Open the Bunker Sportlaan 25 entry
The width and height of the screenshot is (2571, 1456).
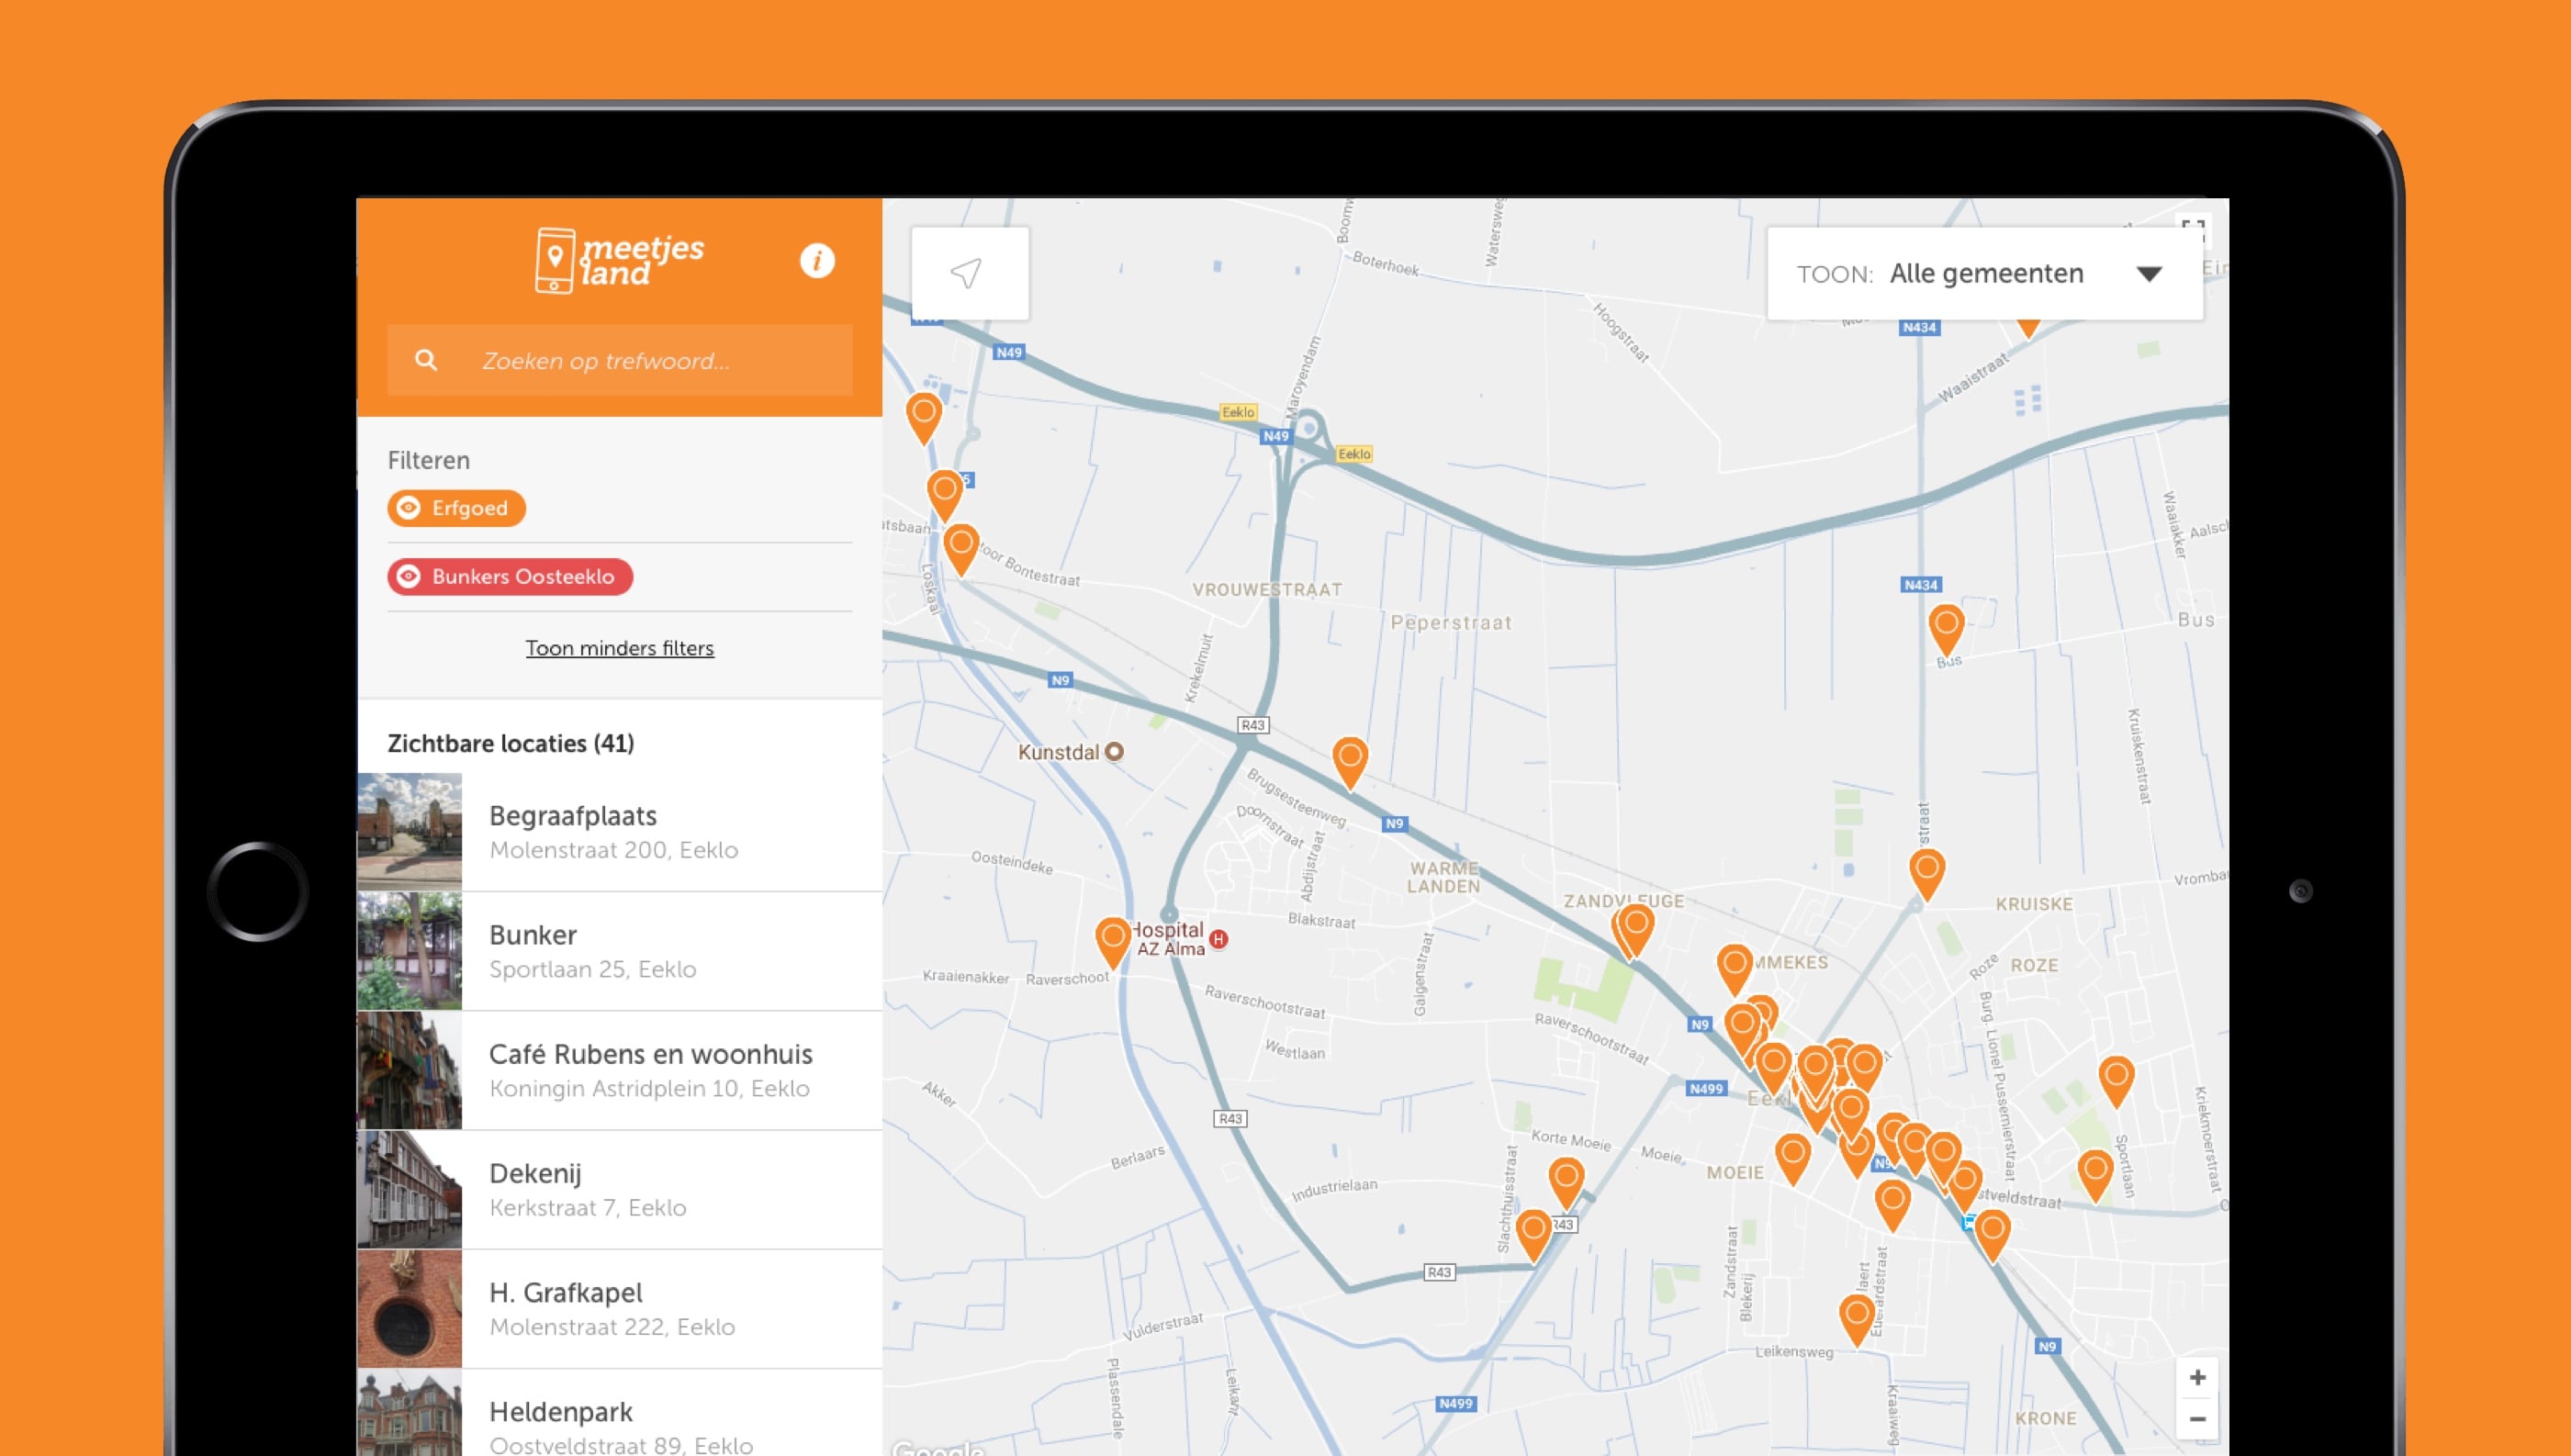click(620, 951)
